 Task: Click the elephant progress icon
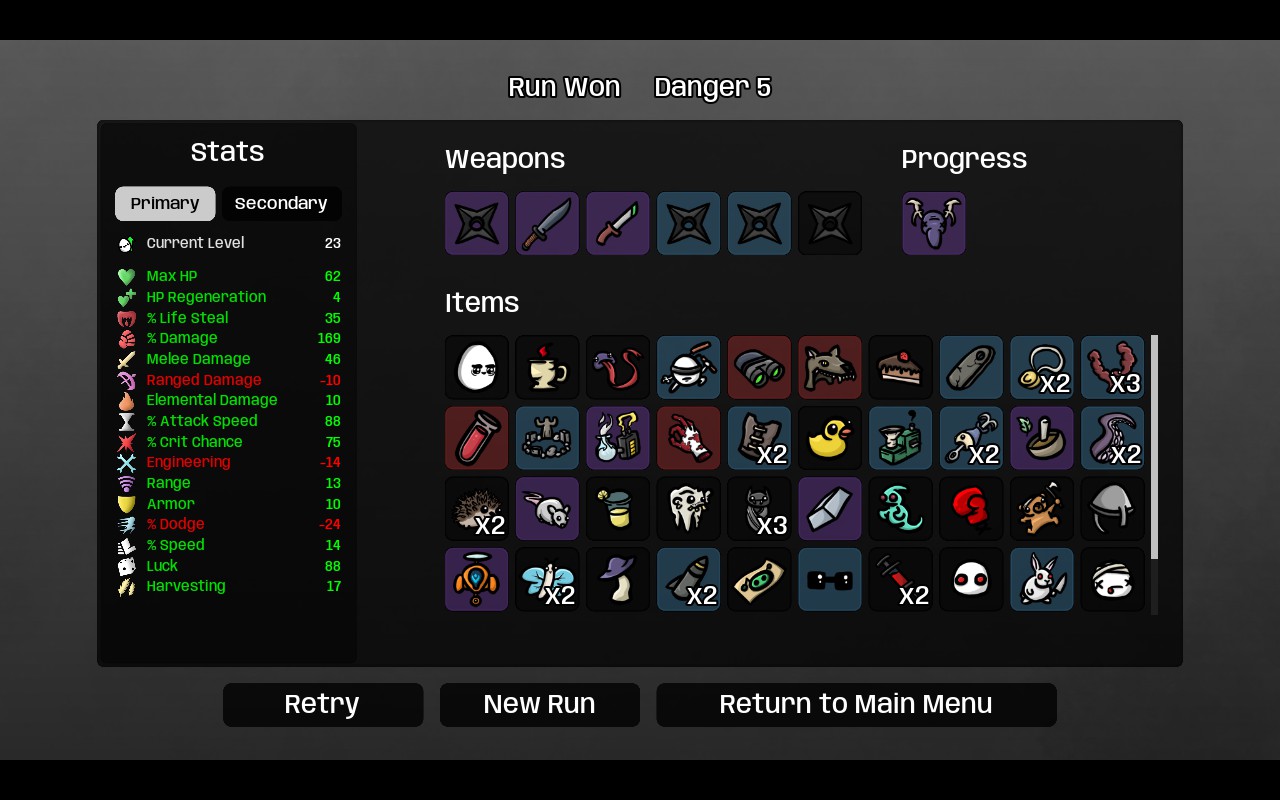934,223
